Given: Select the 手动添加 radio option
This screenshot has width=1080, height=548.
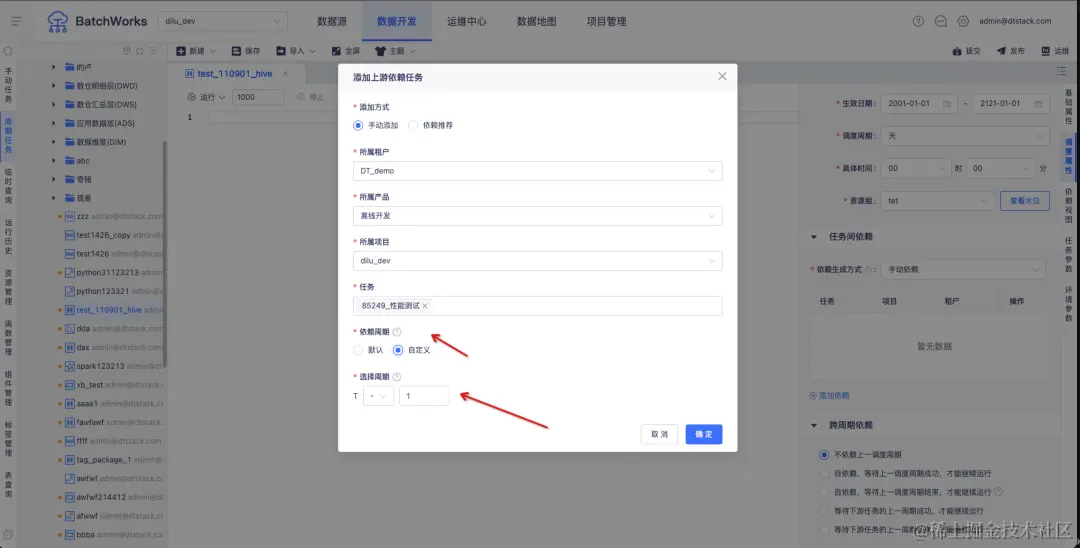Looking at the screenshot, I should [x=357, y=125].
